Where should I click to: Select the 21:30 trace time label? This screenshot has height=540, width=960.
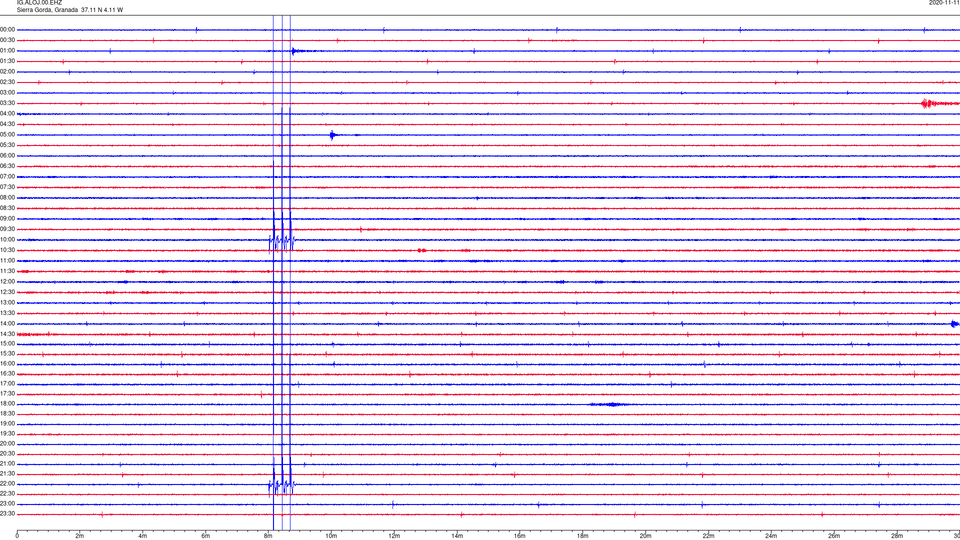point(7,474)
